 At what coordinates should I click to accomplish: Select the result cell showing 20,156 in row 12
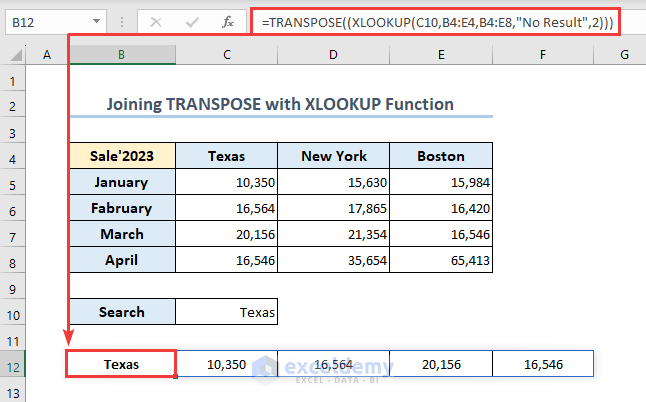pyautogui.click(x=440, y=364)
